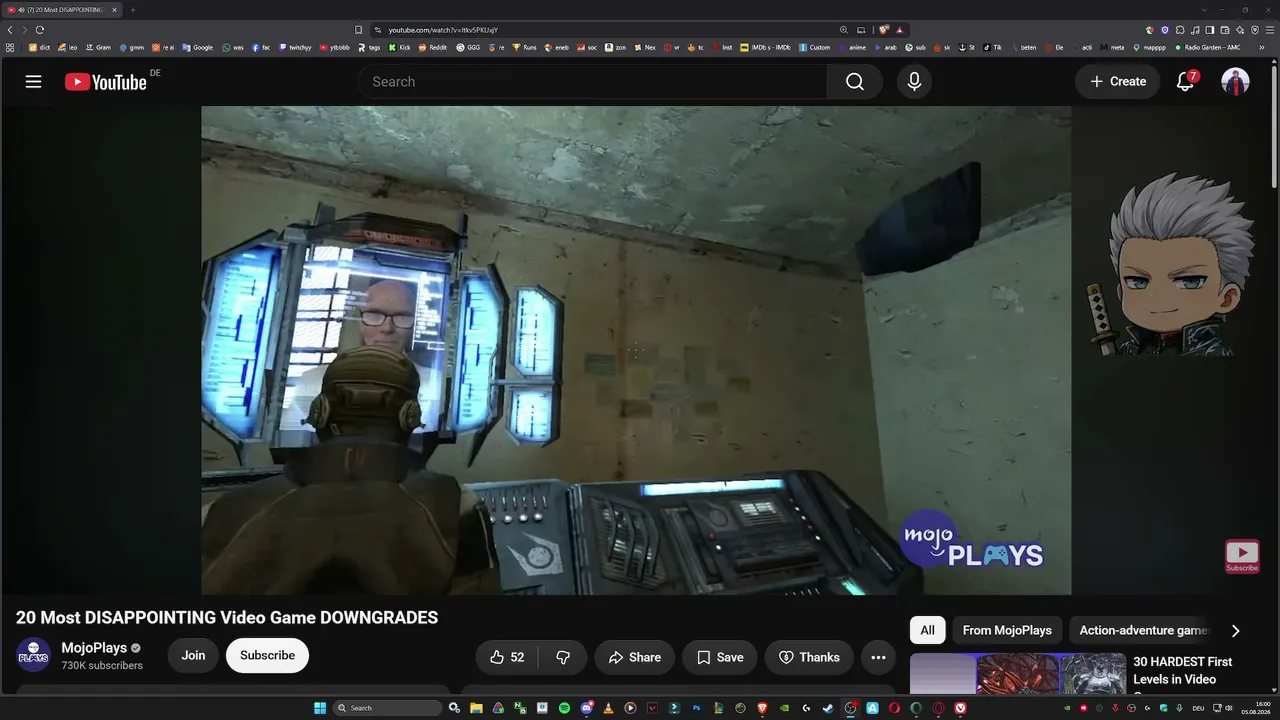
Task: Click the page vertical scrollbar
Action: (1275, 125)
